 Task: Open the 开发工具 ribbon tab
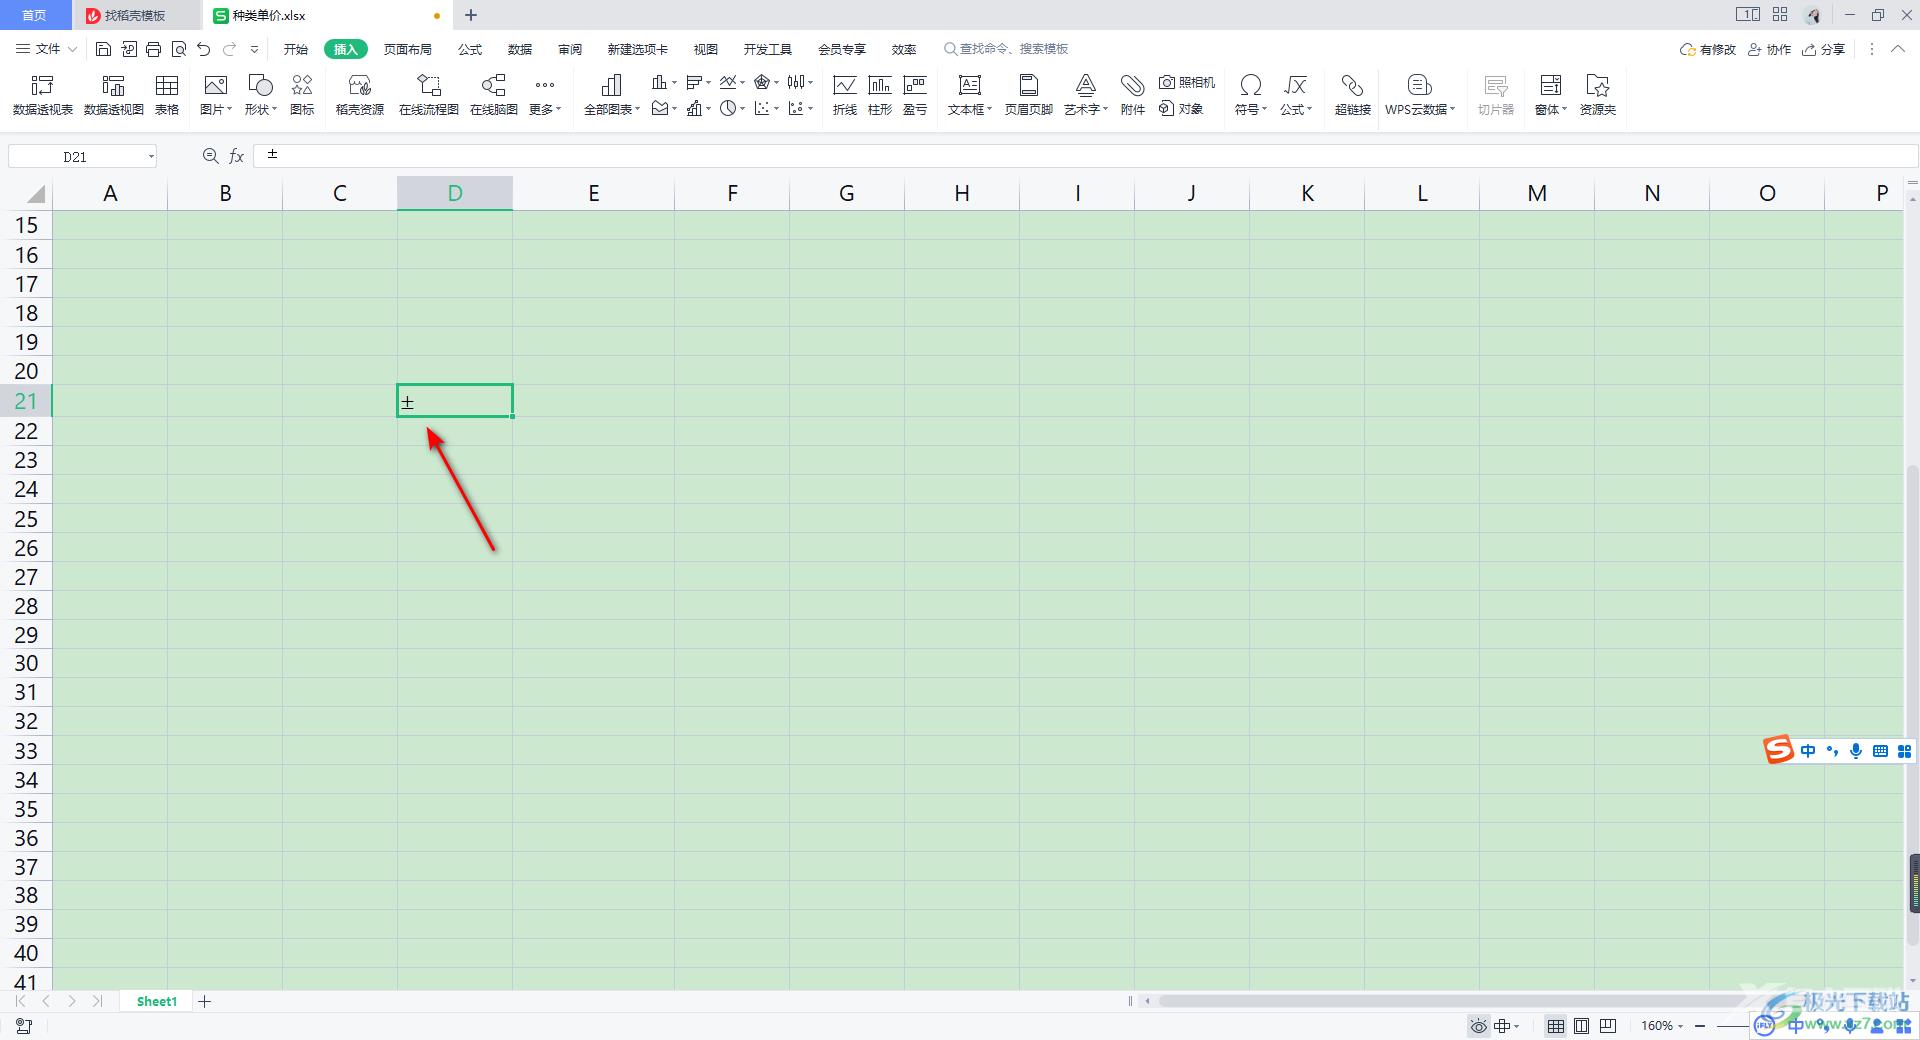point(768,49)
